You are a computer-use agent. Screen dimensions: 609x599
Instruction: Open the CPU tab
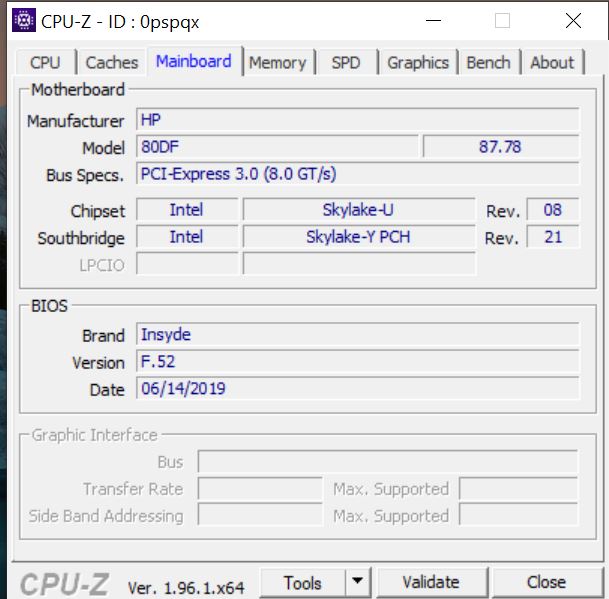[45, 63]
